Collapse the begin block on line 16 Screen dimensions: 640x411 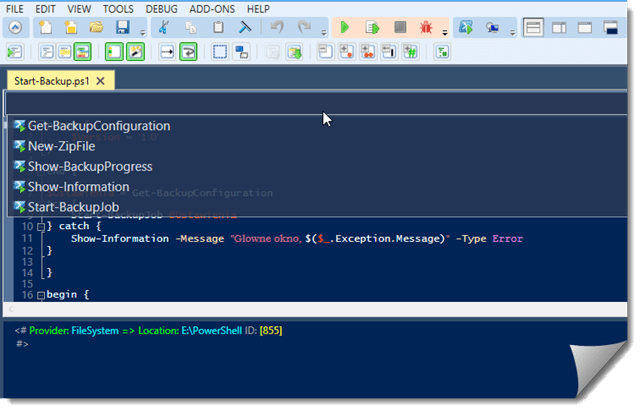tap(41, 295)
